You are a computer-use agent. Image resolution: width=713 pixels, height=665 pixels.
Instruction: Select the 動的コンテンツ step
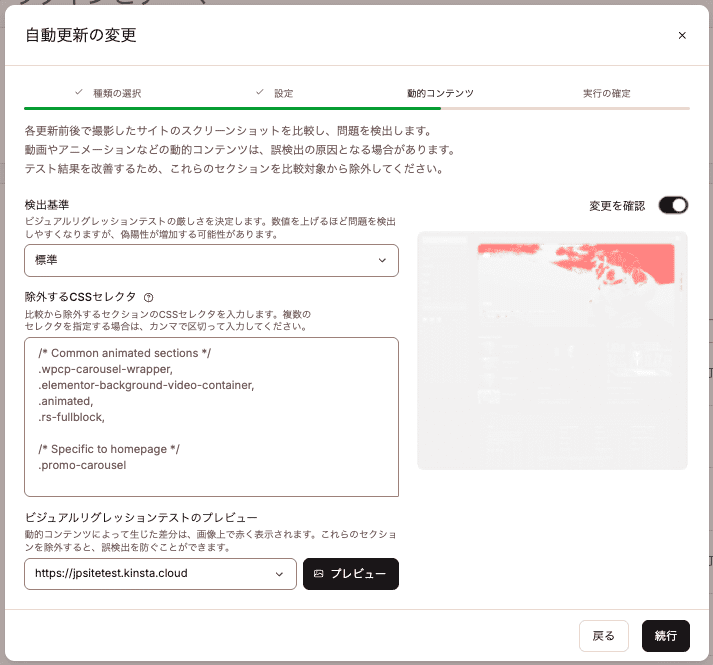click(x=440, y=93)
